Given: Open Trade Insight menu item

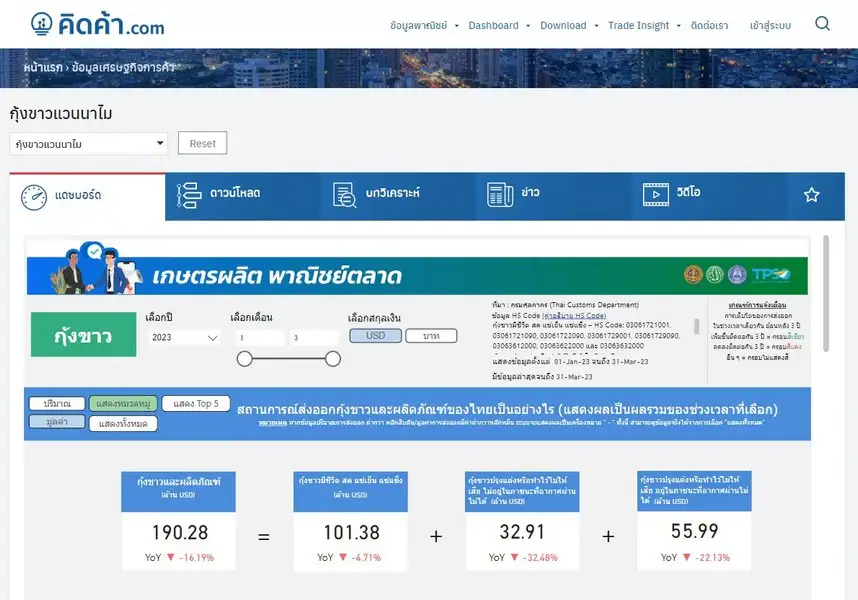Looking at the screenshot, I should (638, 25).
